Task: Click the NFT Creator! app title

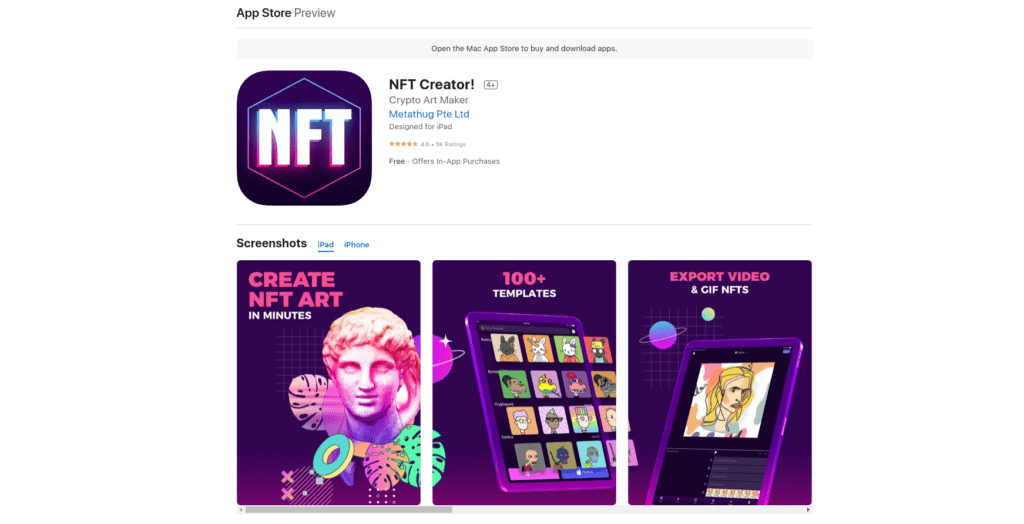Action: click(432, 84)
